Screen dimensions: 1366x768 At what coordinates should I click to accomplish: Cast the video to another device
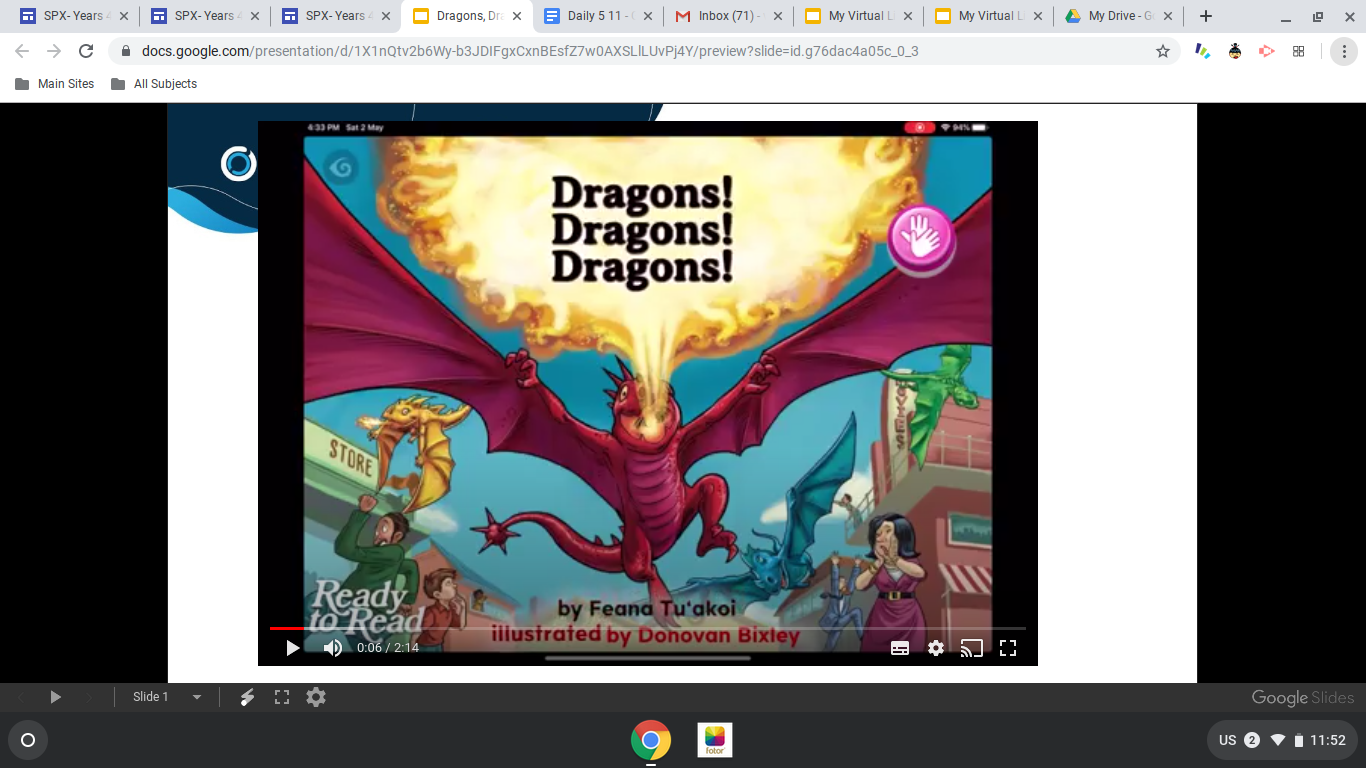click(972, 648)
